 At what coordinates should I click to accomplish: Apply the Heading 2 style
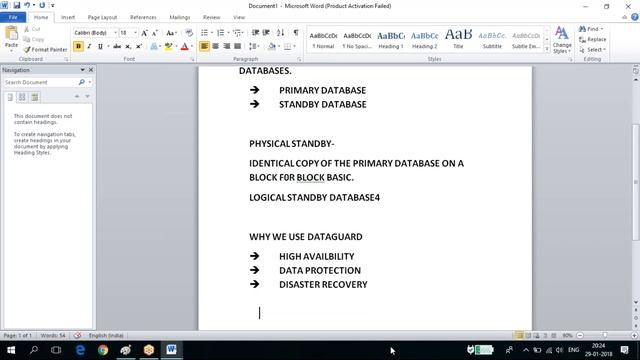[424, 40]
